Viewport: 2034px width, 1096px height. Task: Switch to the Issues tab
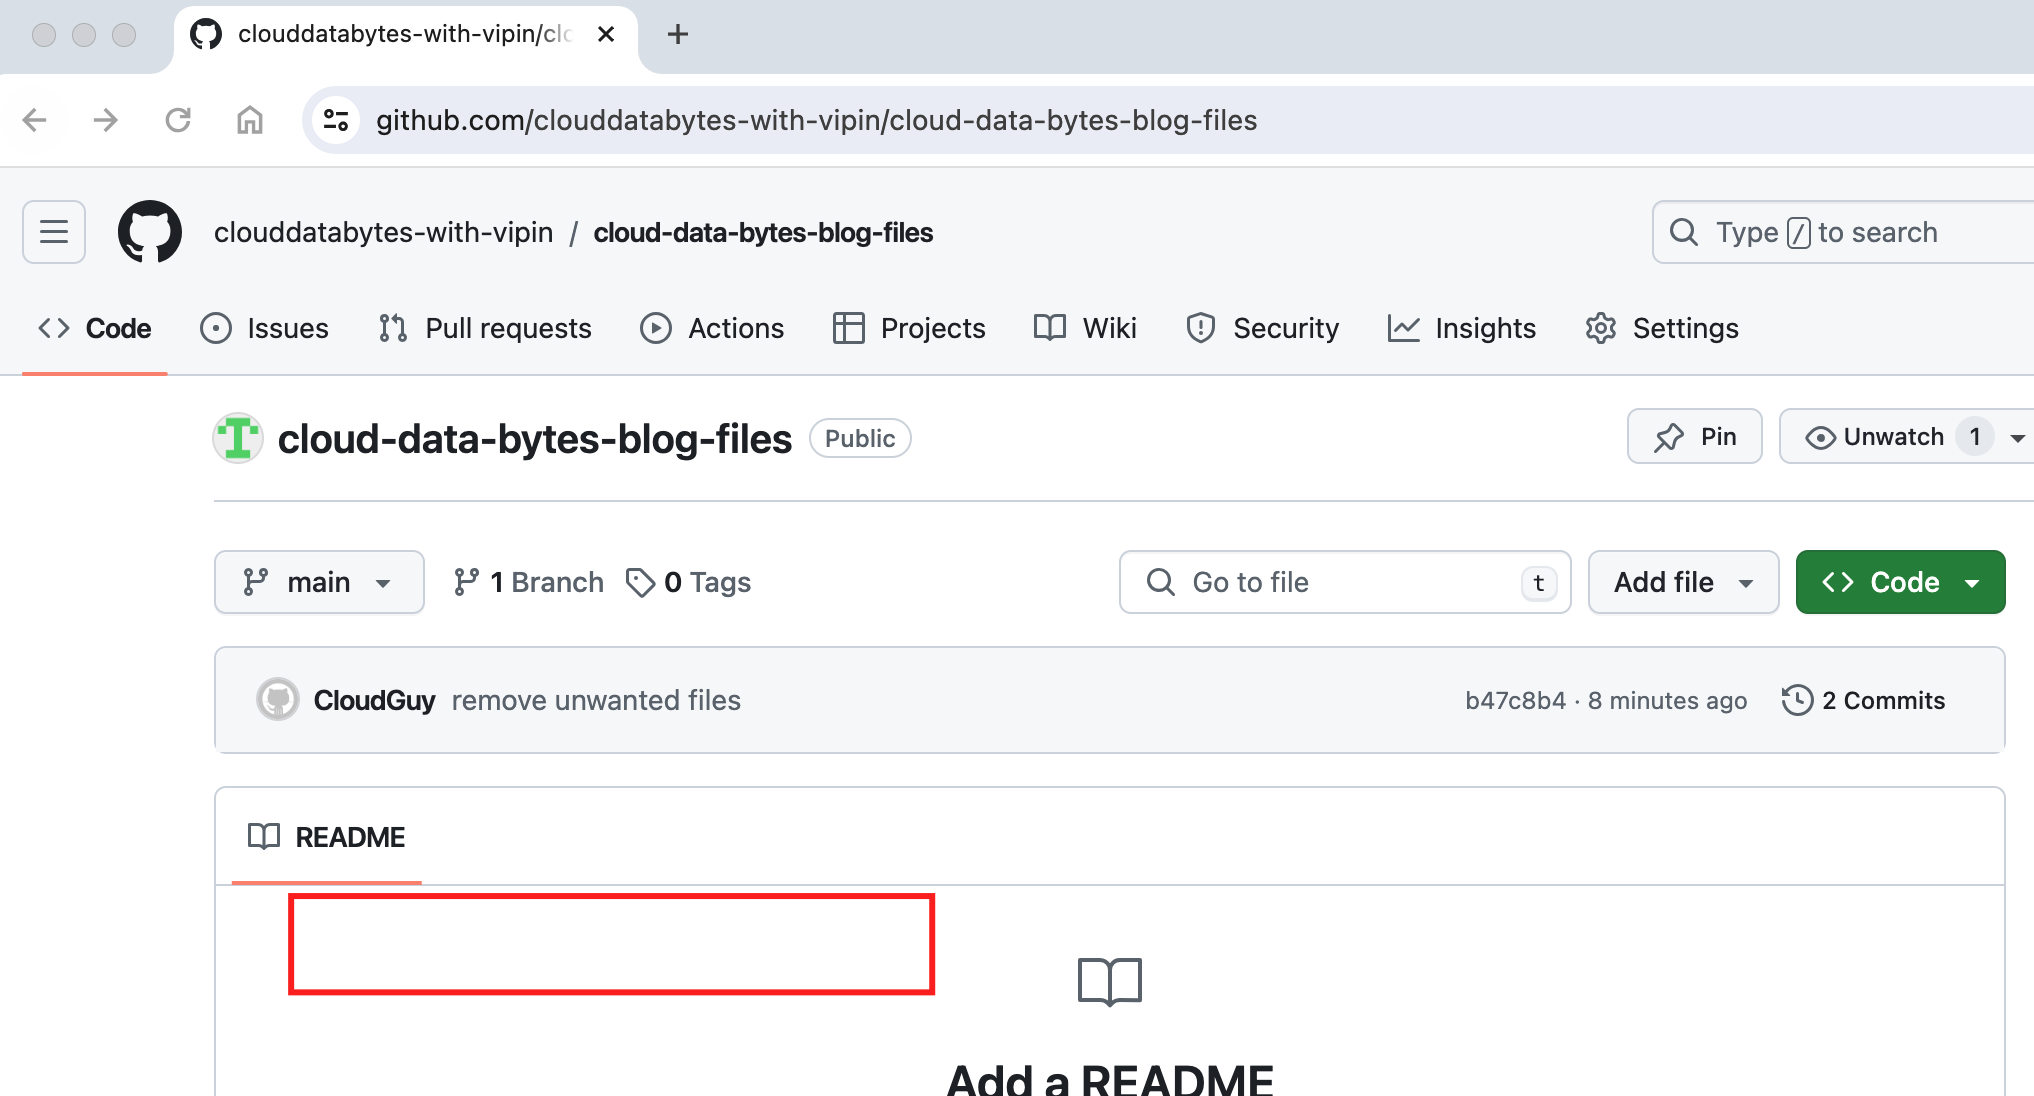click(x=265, y=328)
